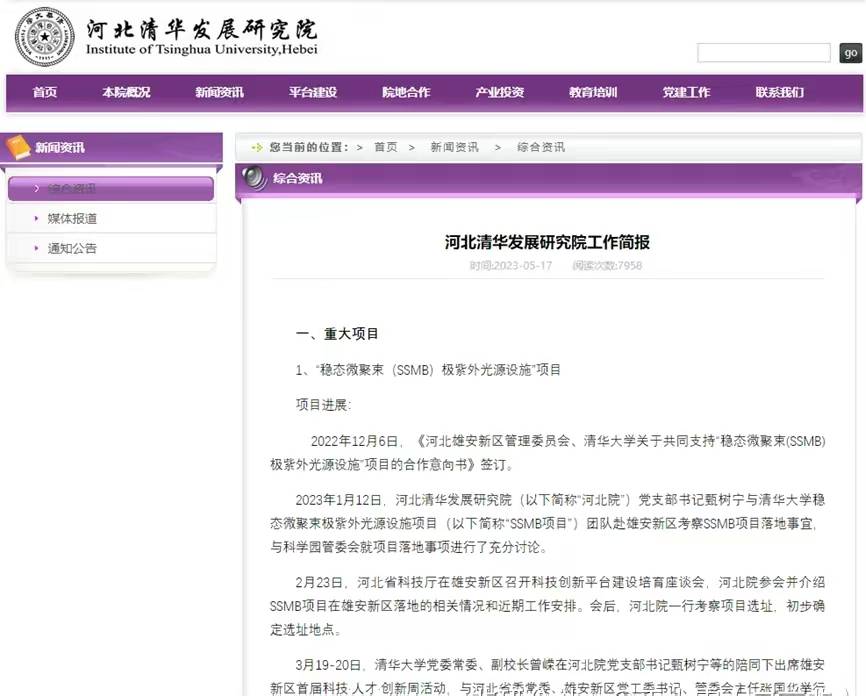Select 院地合作 in the navigation bar
Screen dimensions: 866x696
click(406, 92)
